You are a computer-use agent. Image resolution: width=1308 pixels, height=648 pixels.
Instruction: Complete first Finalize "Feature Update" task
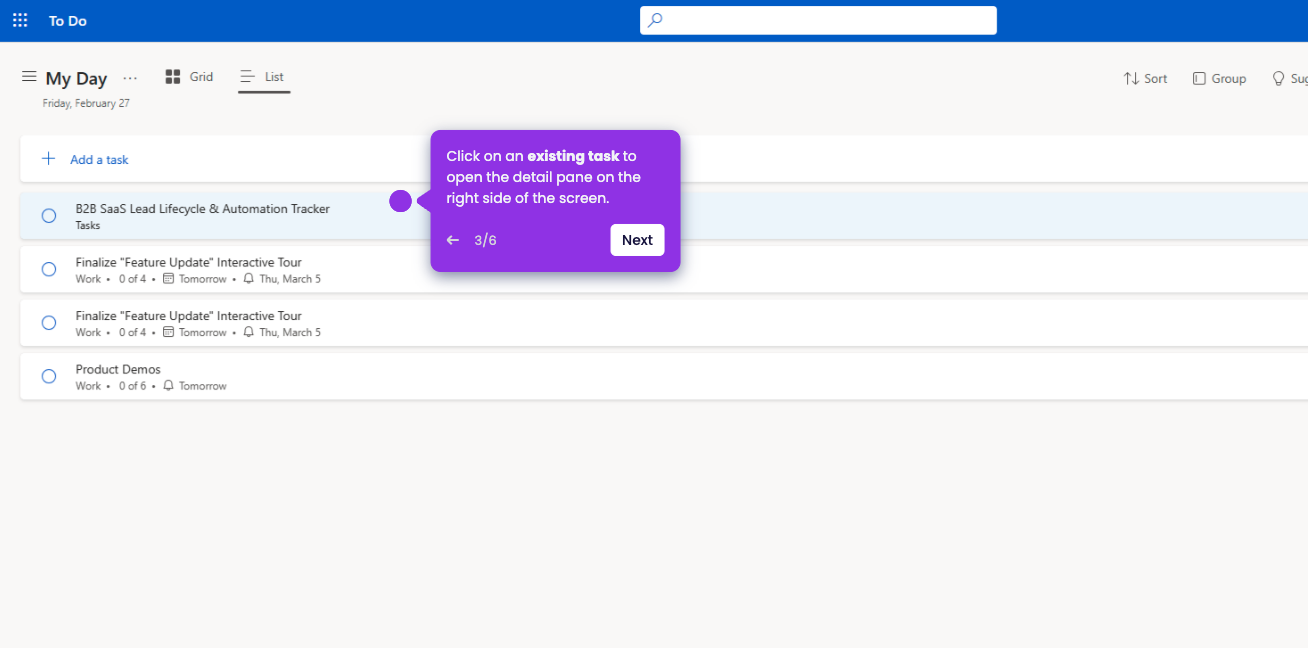(48, 269)
